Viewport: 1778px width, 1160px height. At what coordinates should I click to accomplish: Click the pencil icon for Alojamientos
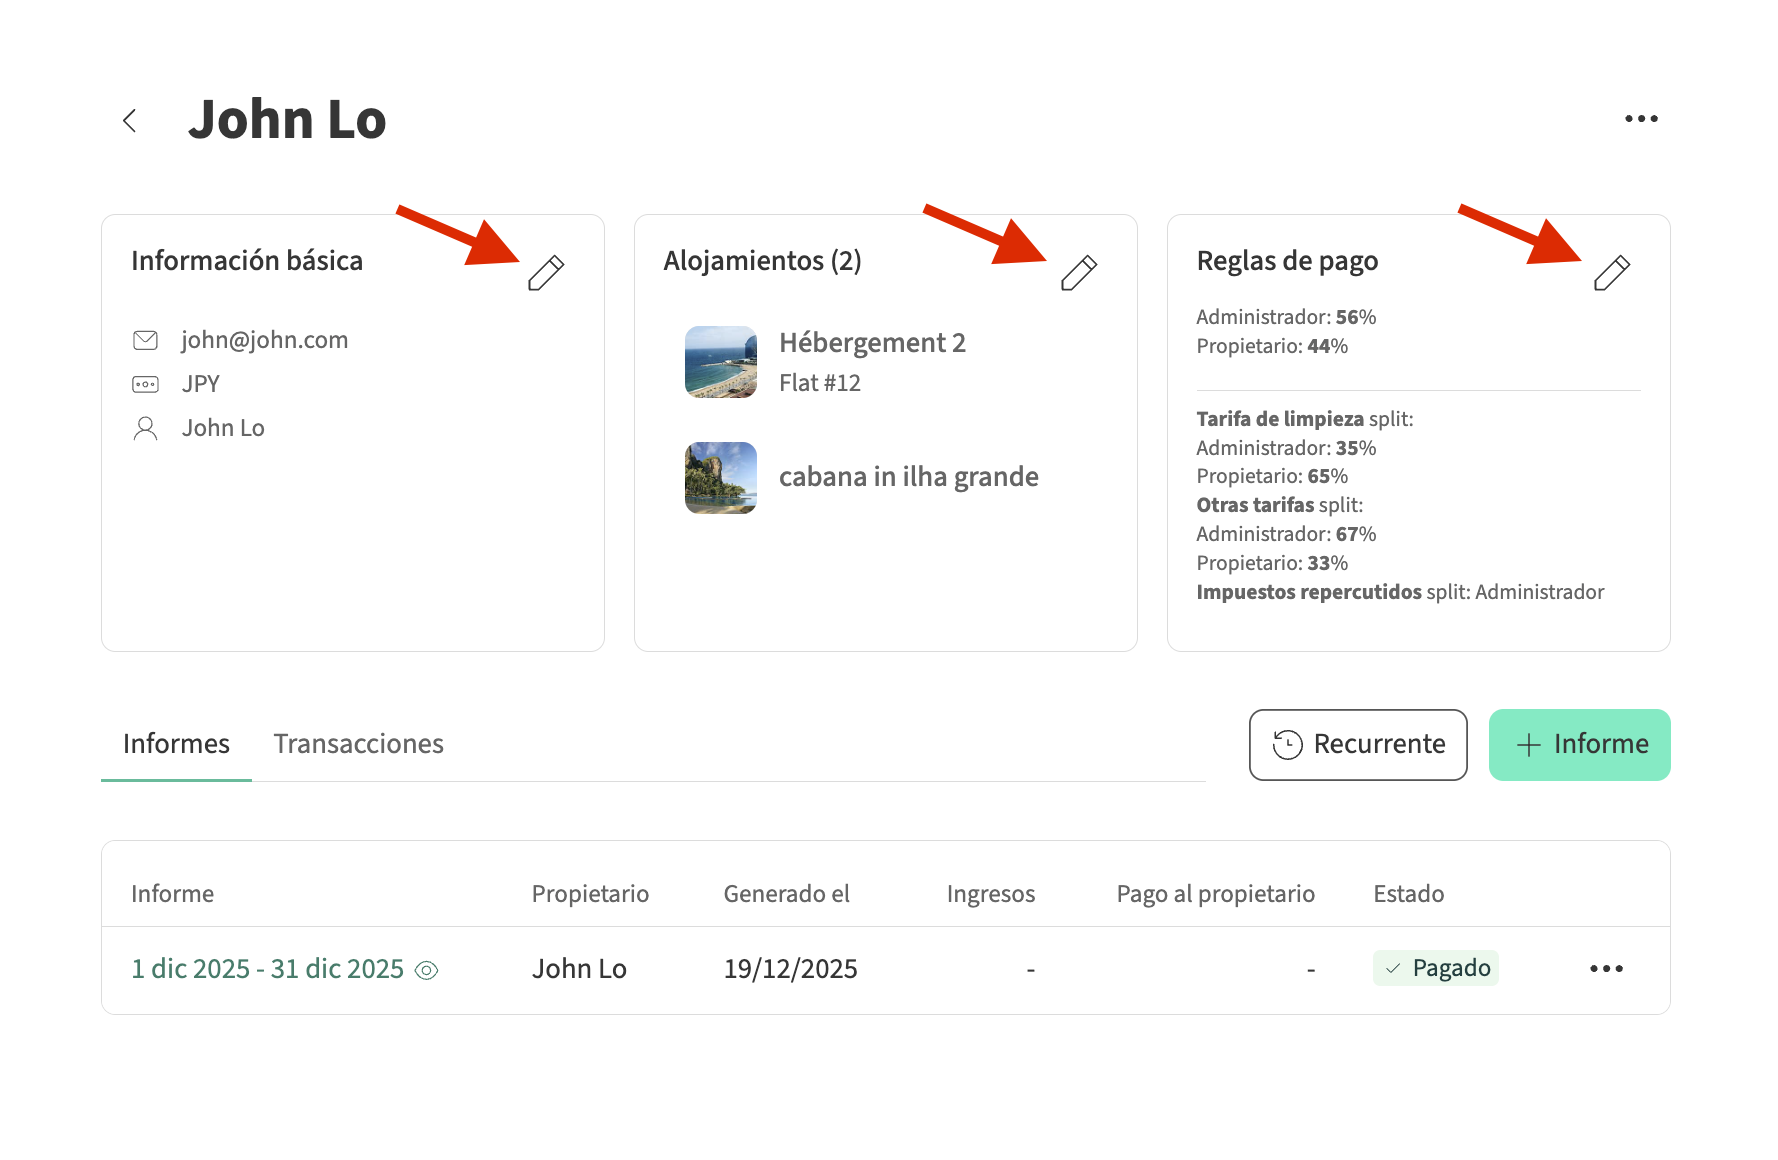(x=1079, y=272)
